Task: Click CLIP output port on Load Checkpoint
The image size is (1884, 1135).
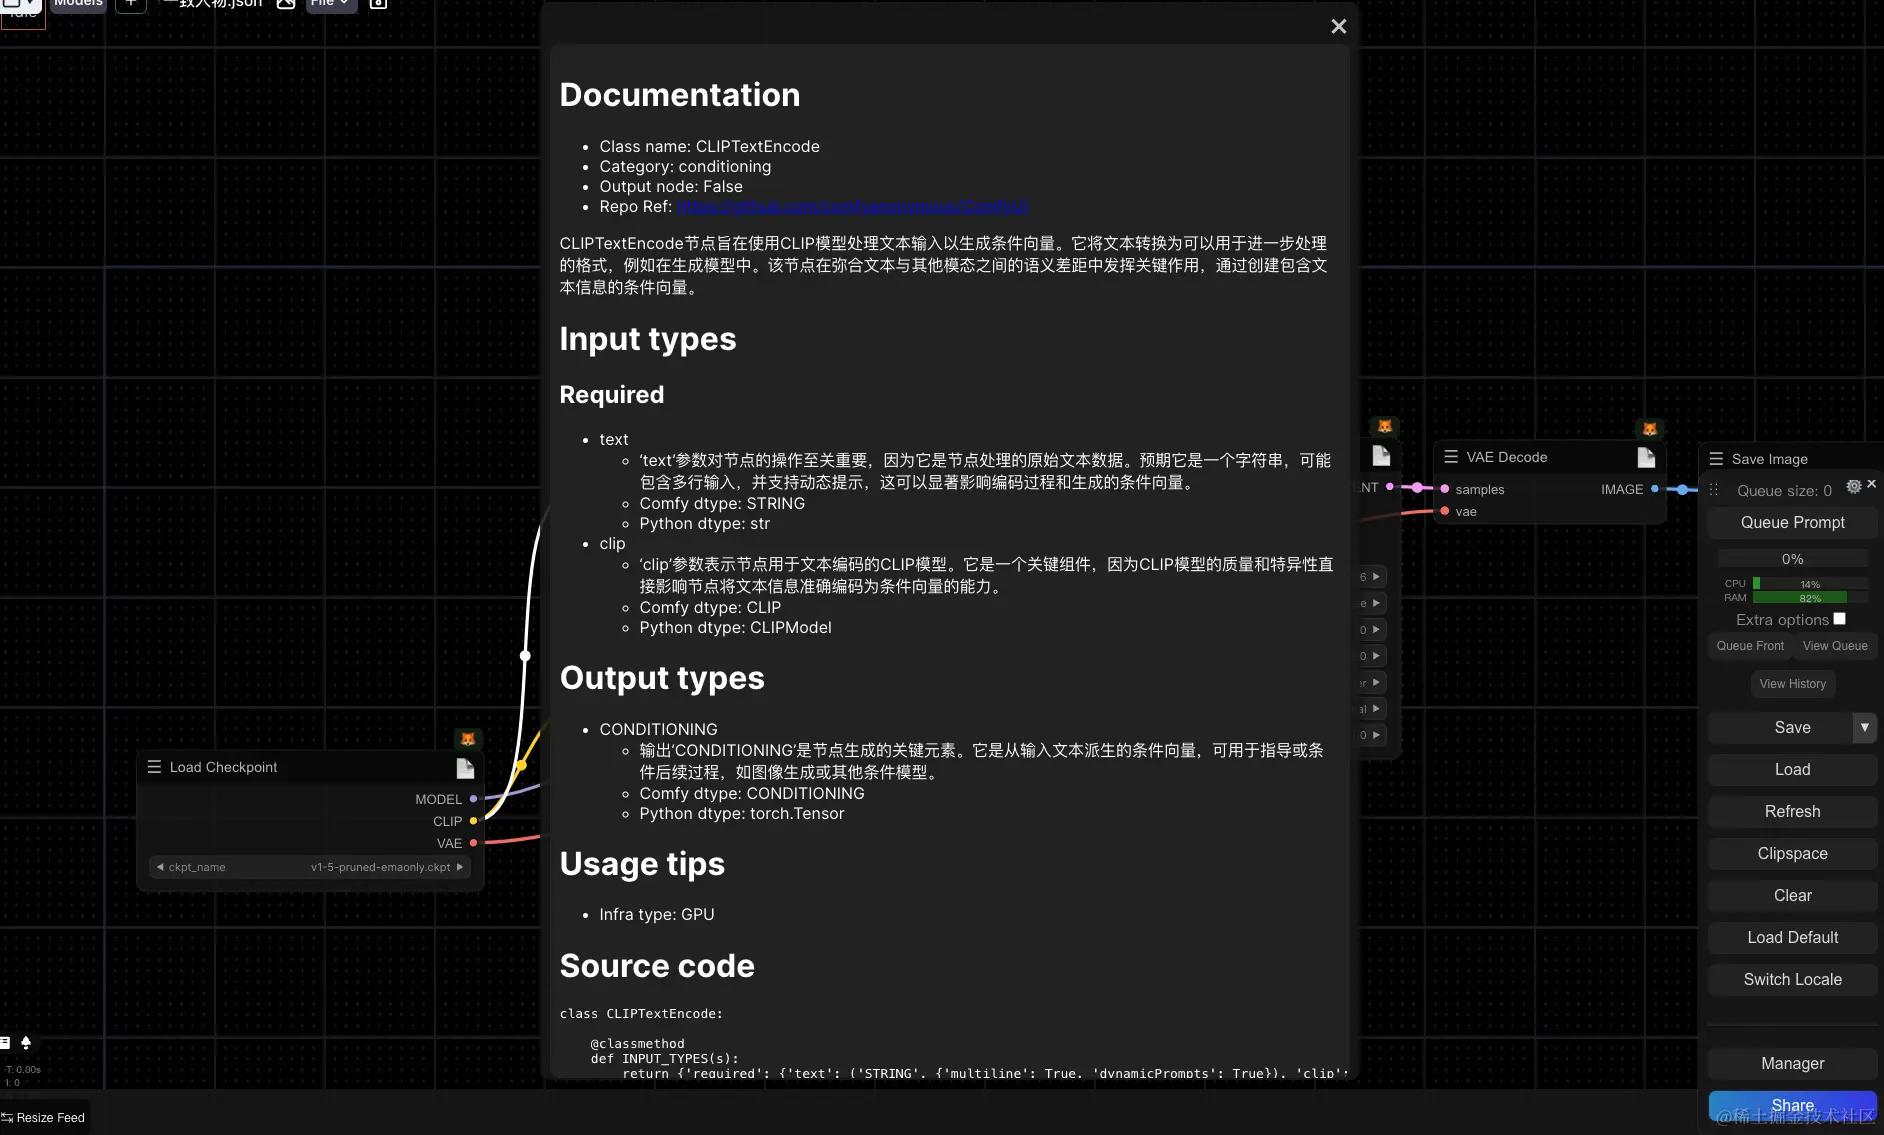Action: click(473, 821)
